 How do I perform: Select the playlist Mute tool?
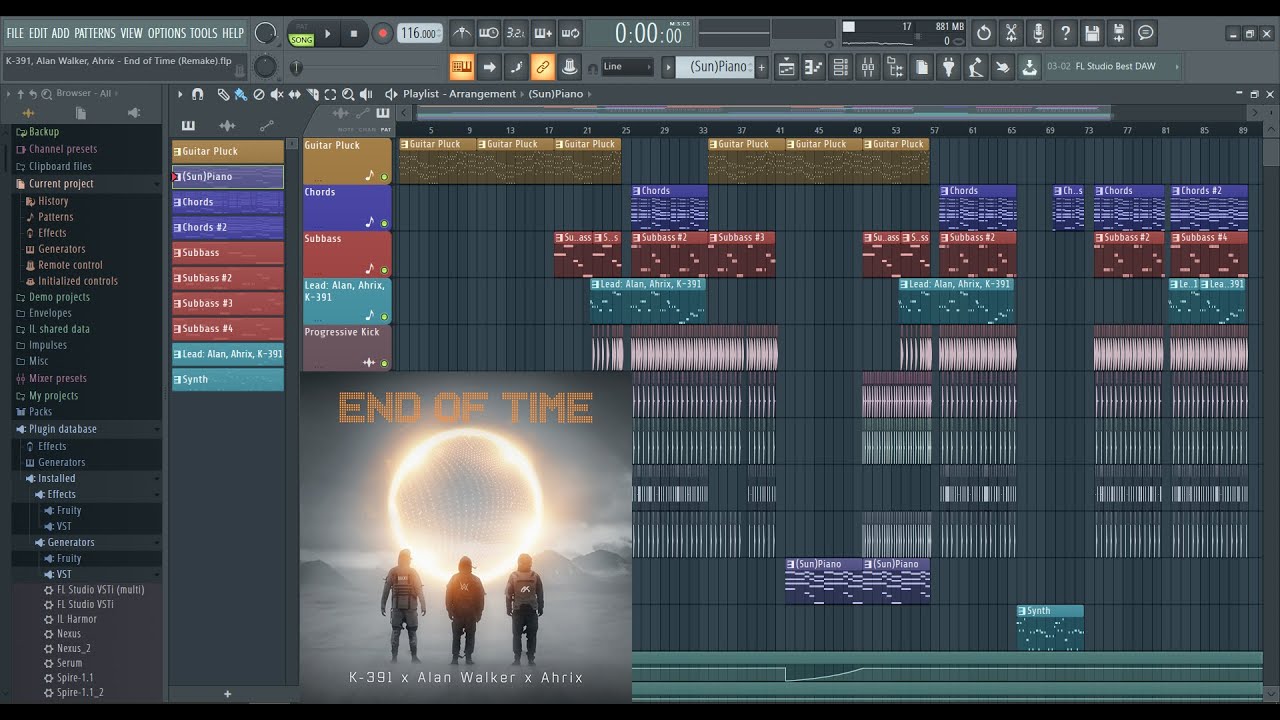(277, 94)
